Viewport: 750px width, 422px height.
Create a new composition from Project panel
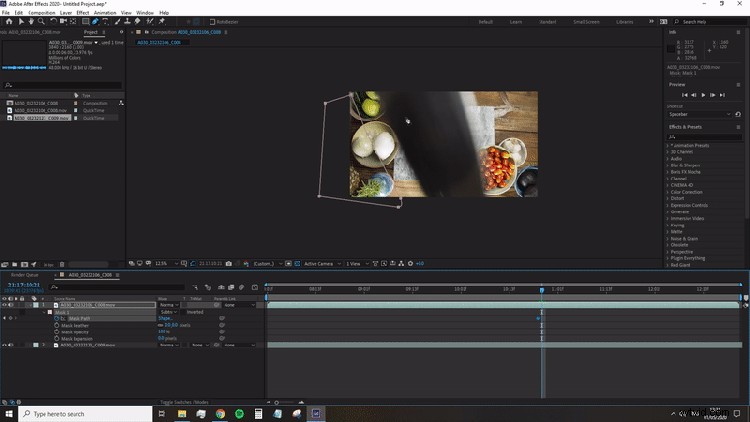(x=24, y=265)
